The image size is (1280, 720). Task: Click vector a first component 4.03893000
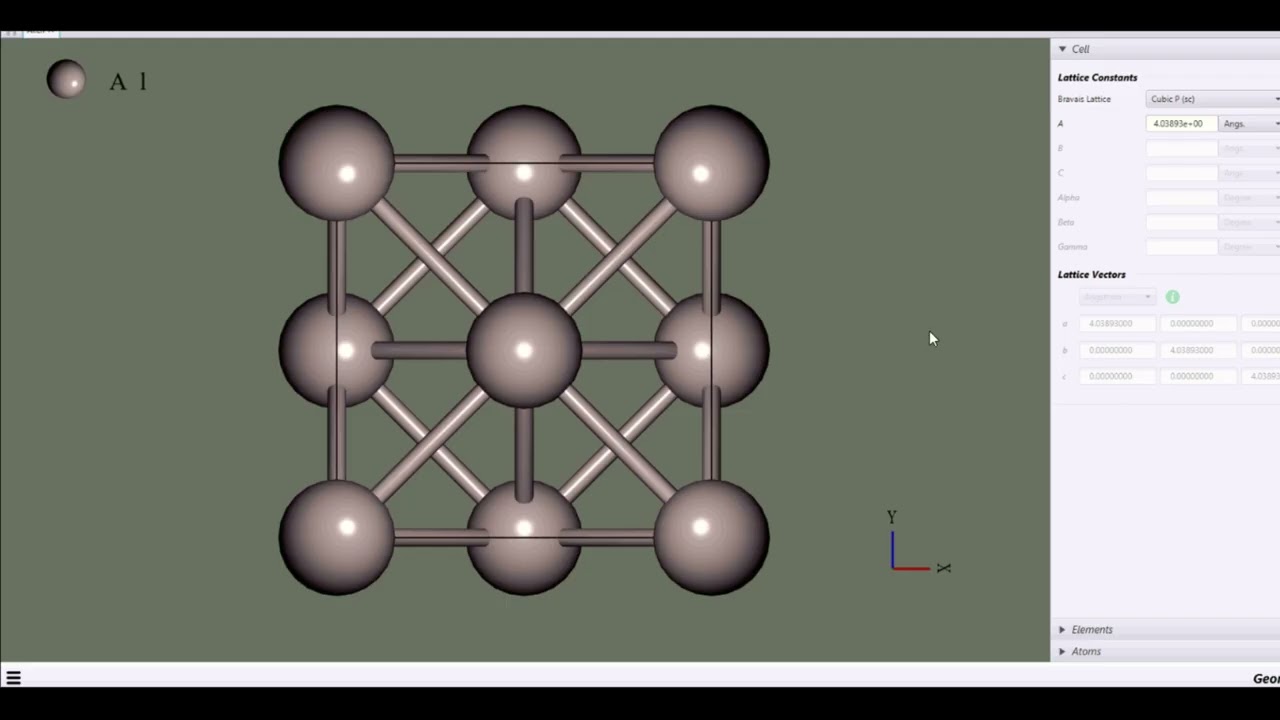pos(1117,324)
